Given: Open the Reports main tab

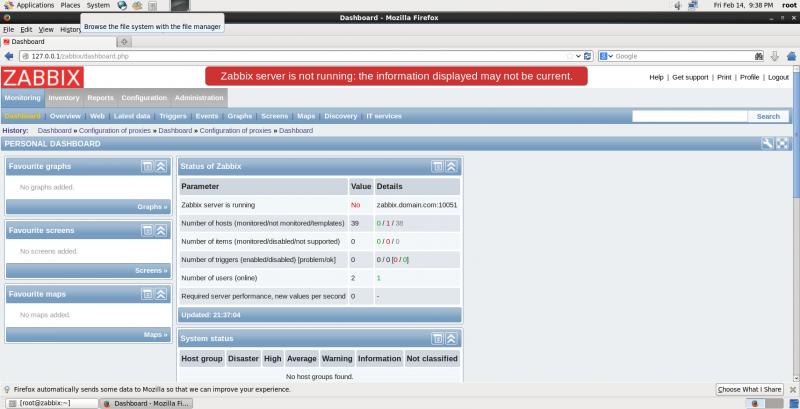Looking at the screenshot, I should [x=100, y=98].
